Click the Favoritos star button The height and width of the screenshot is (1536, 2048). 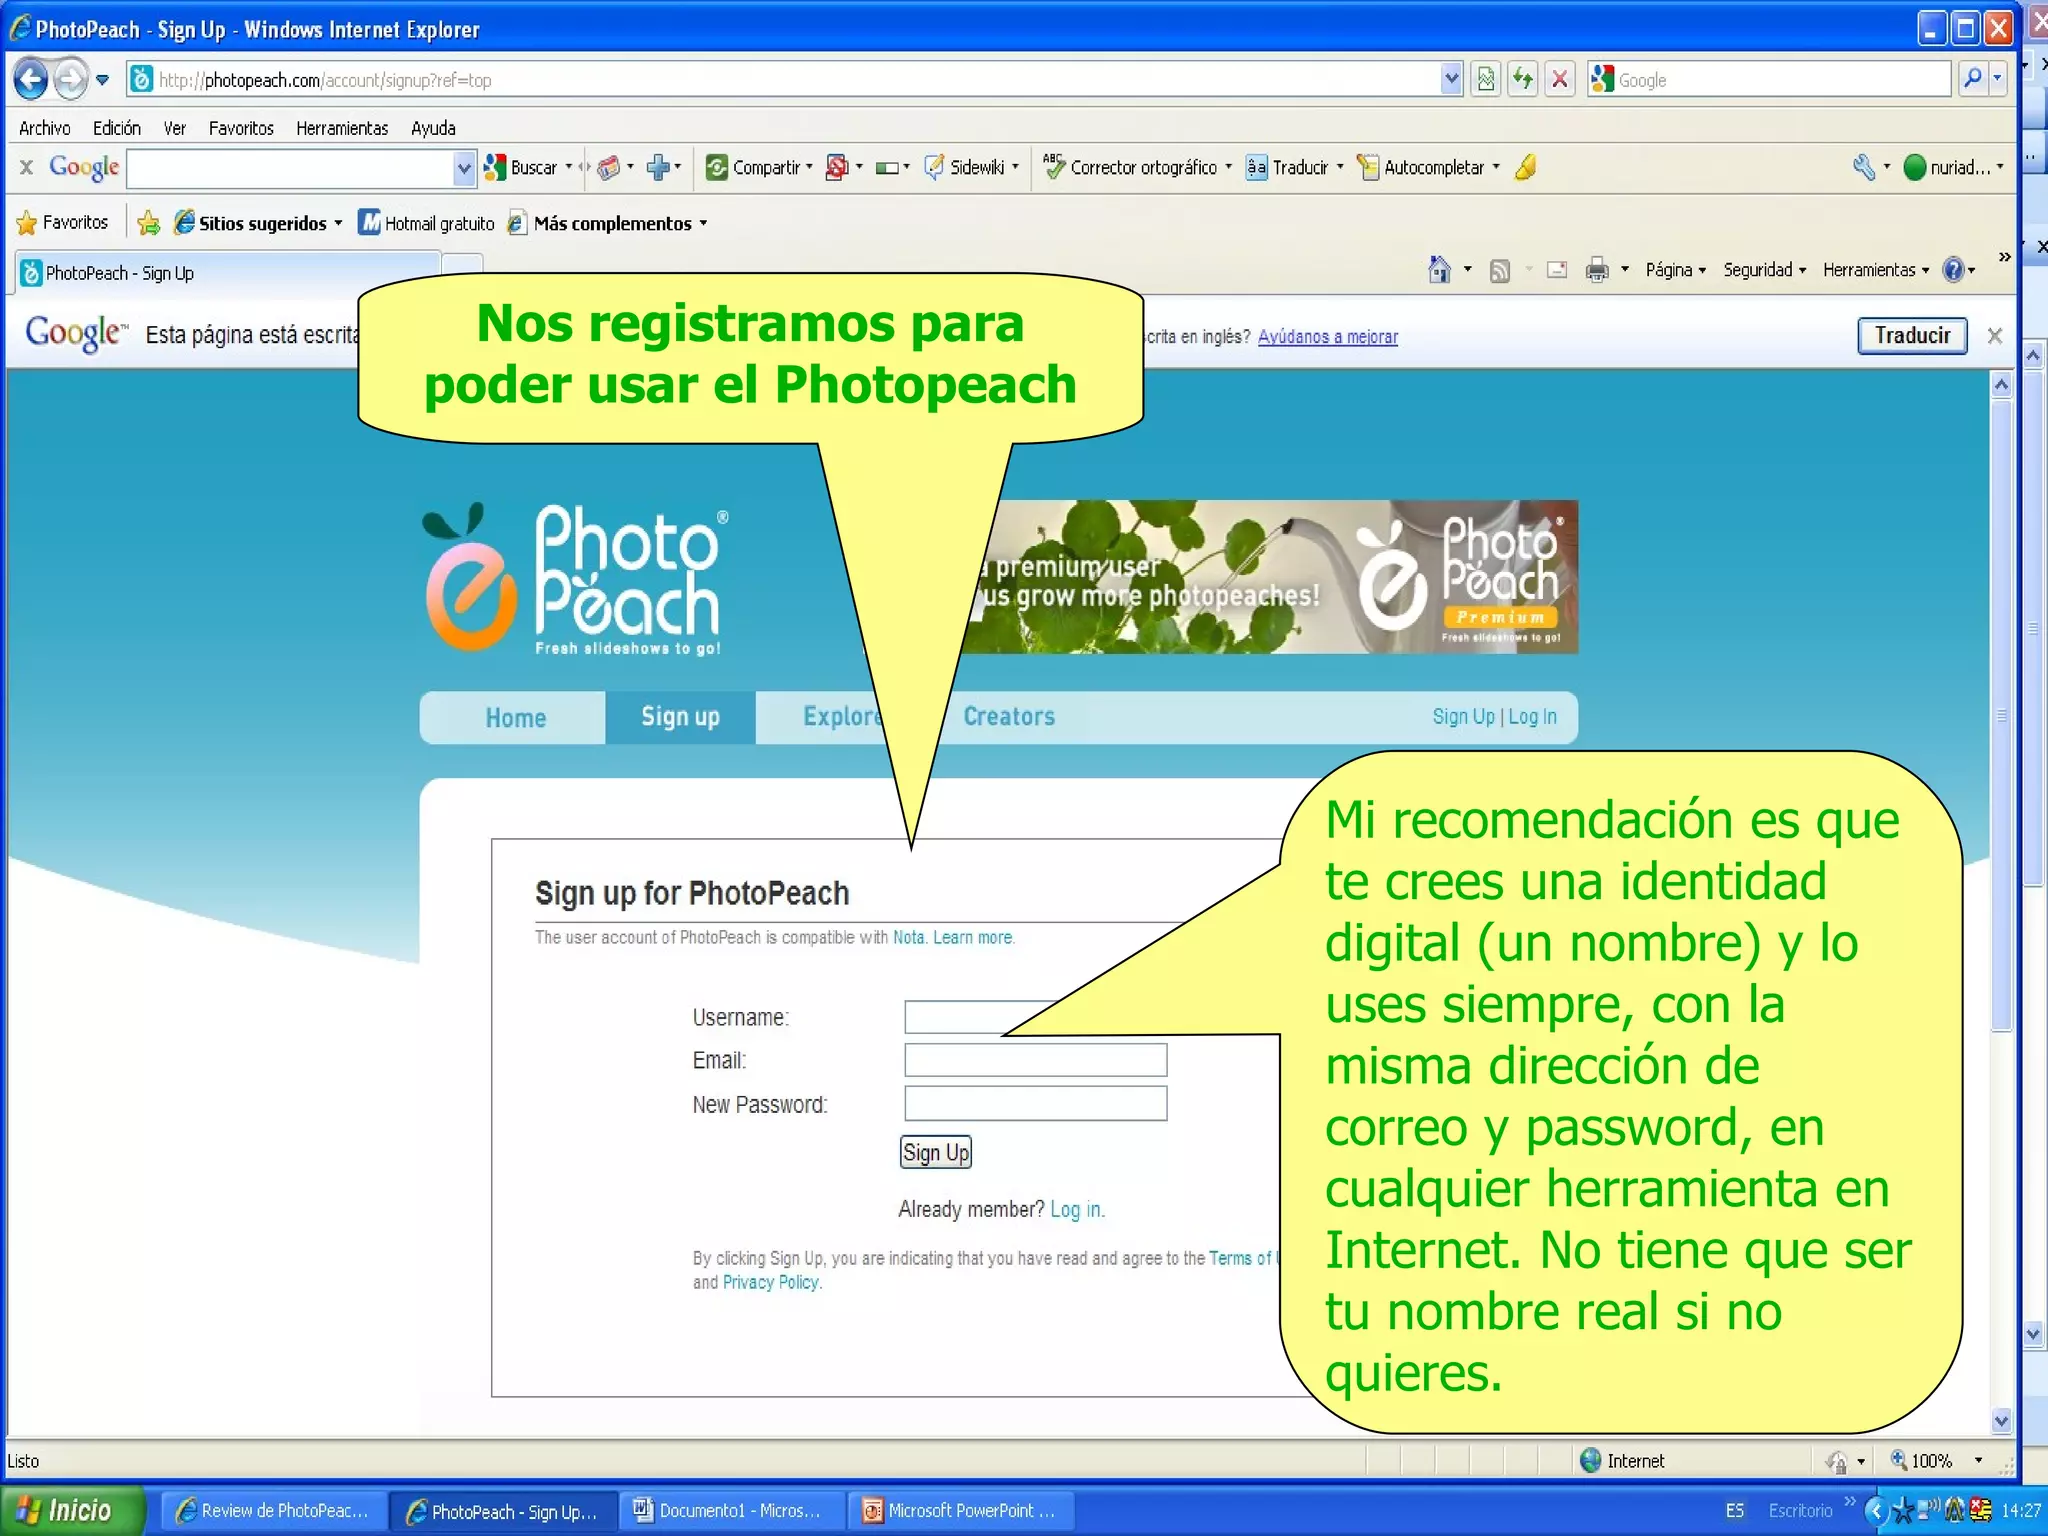[x=62, y=223]
